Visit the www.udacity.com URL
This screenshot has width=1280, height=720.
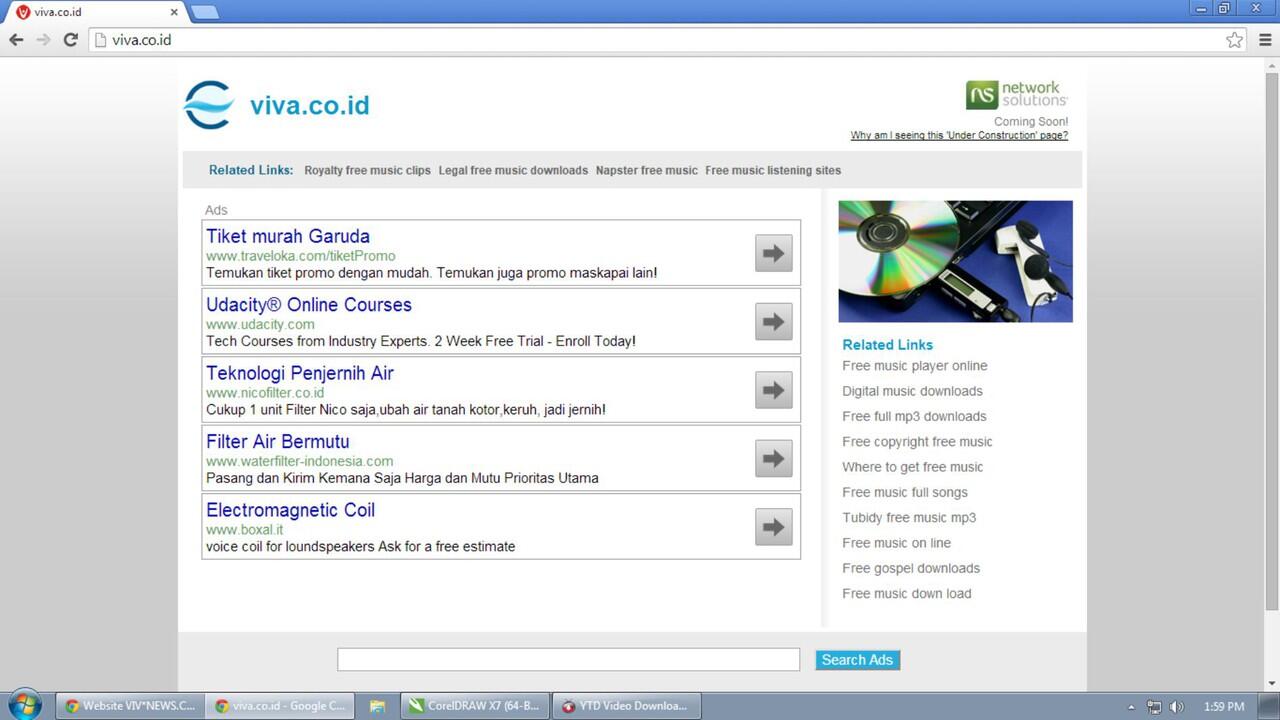coord(260,324)
